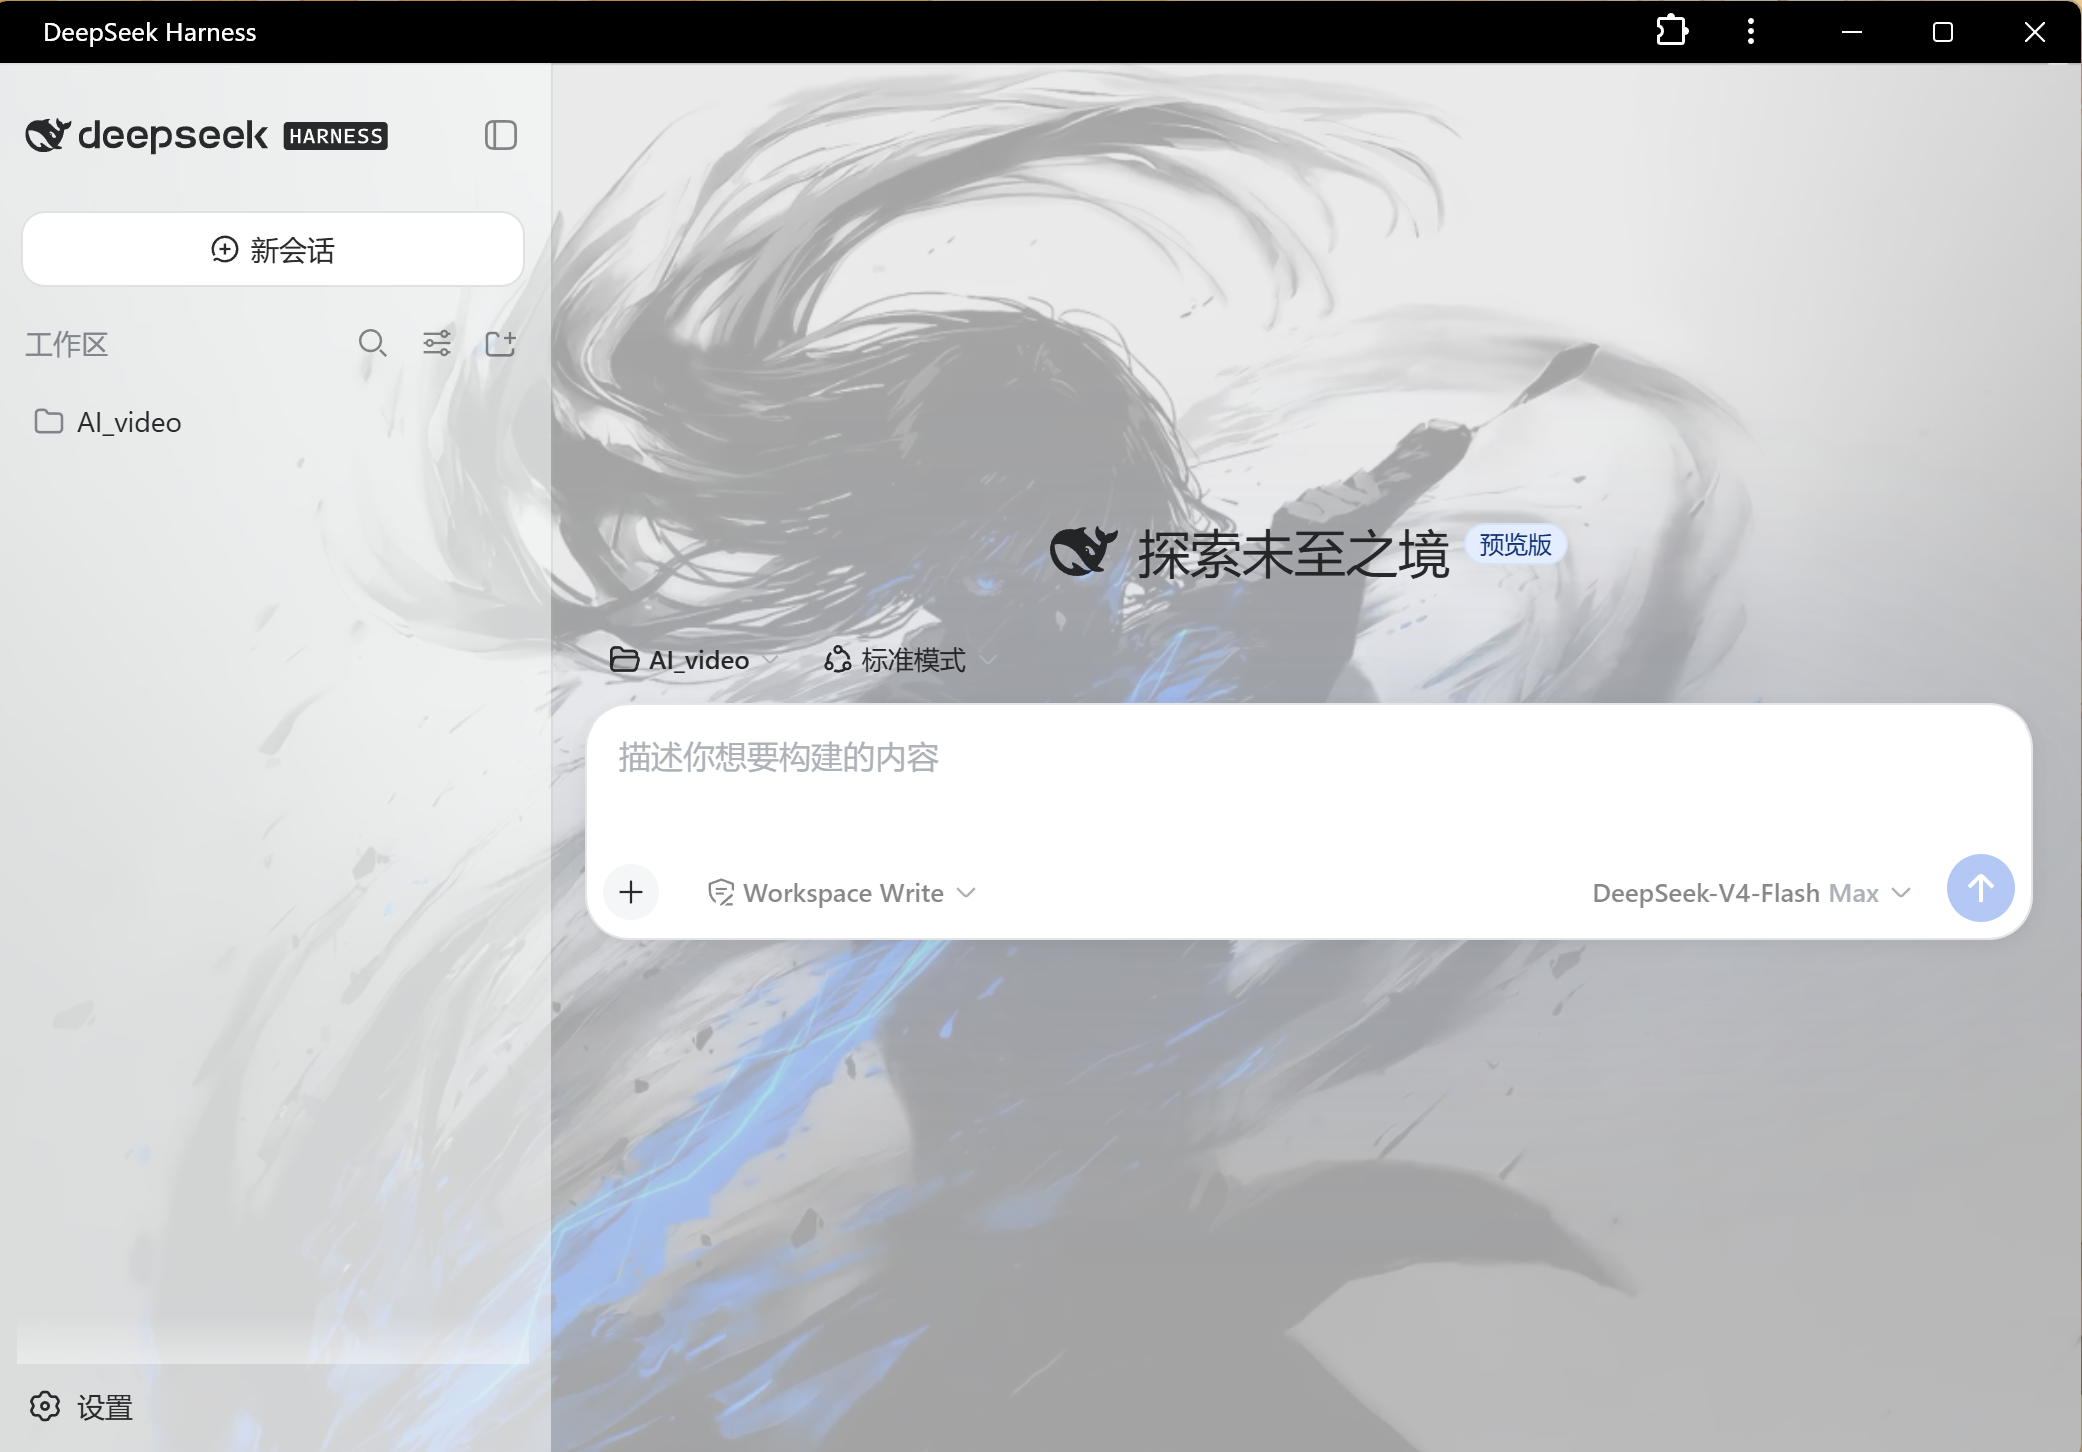Add a new workspace folder
This screenshot has height=1452, width=2082.
point(500,344)
